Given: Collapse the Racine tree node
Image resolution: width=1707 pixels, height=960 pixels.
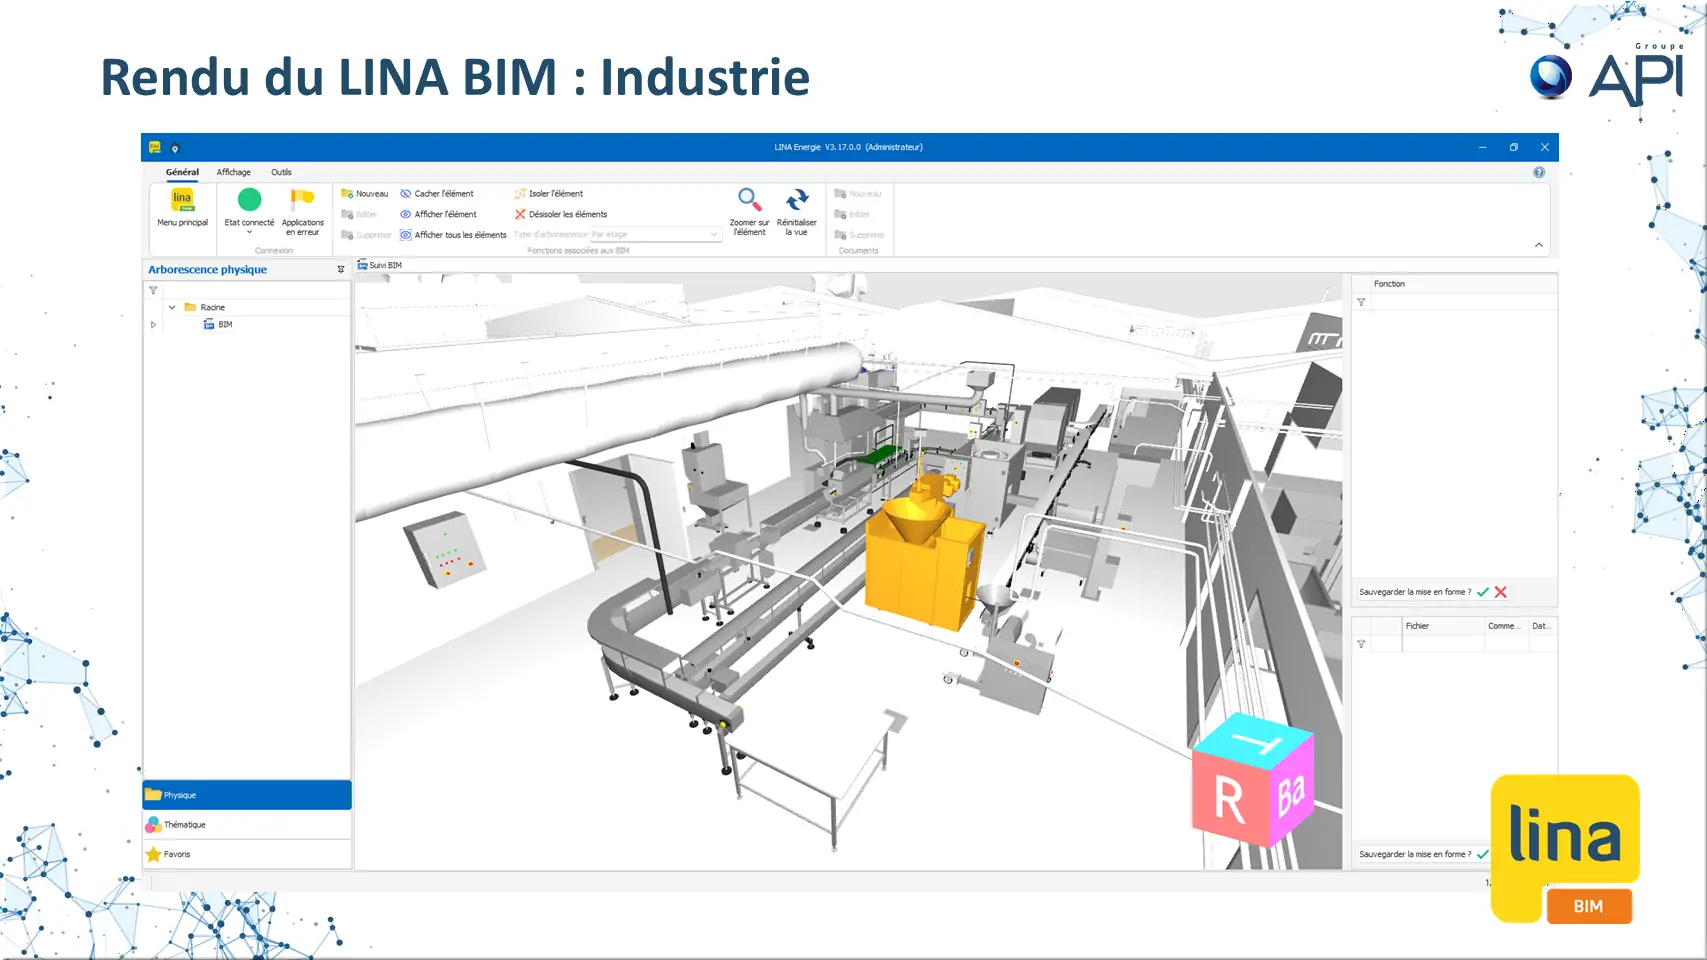Looking at the screenshot, I should (172, 307).
